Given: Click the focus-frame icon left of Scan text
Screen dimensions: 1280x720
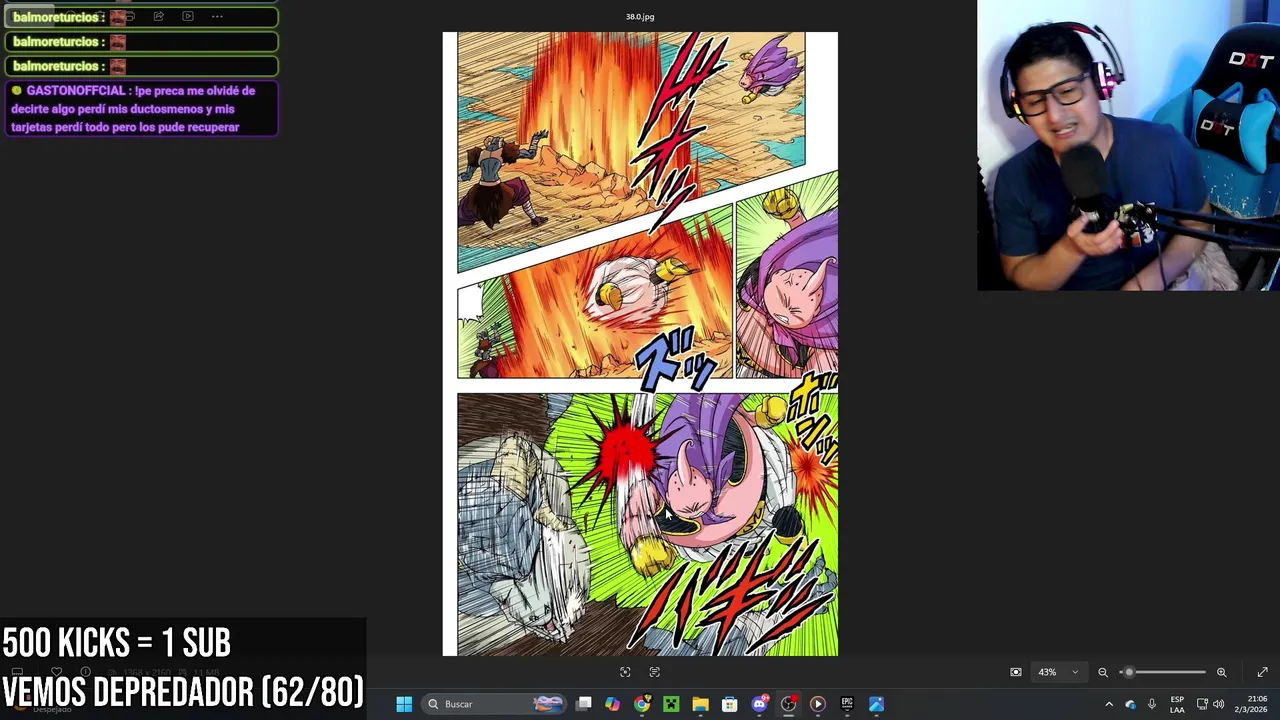Looking at the screenshot, I should point(625,672).
